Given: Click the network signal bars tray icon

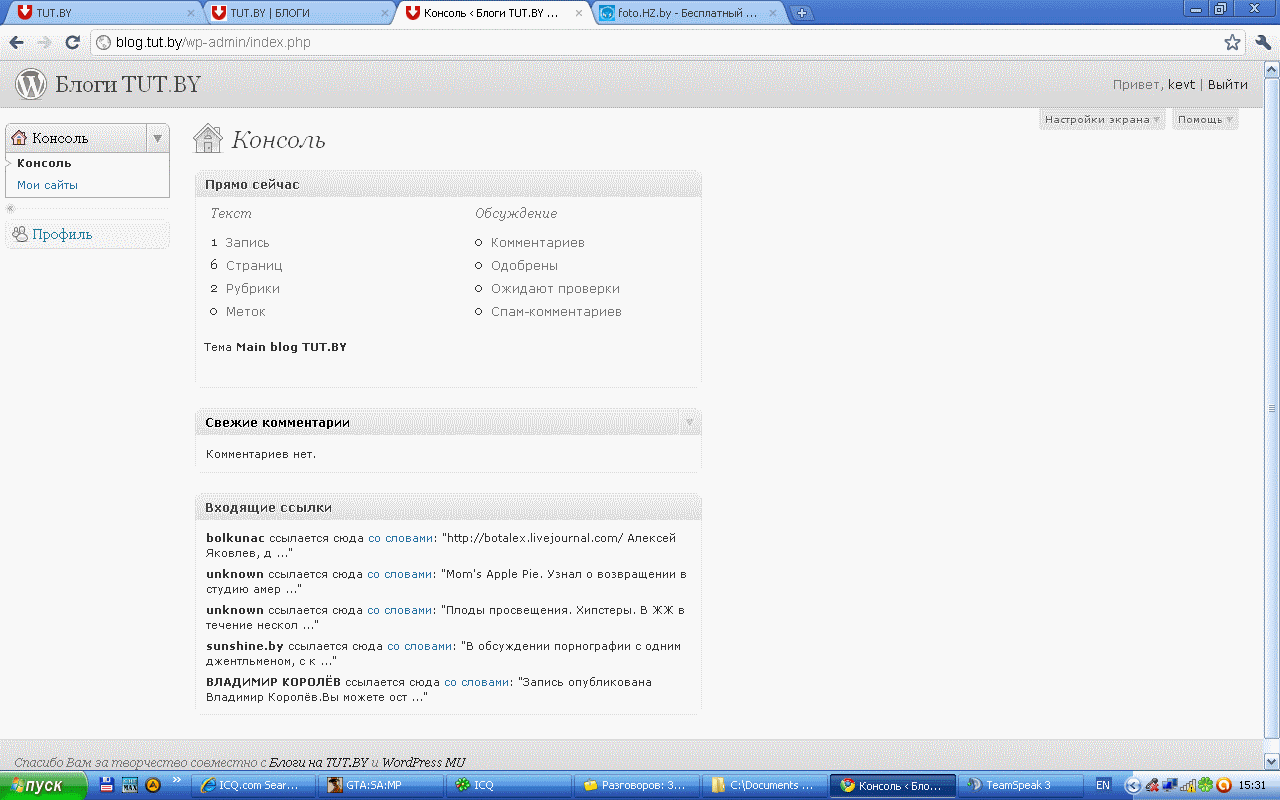Looking at the screenshot, I should (1188, 785).
